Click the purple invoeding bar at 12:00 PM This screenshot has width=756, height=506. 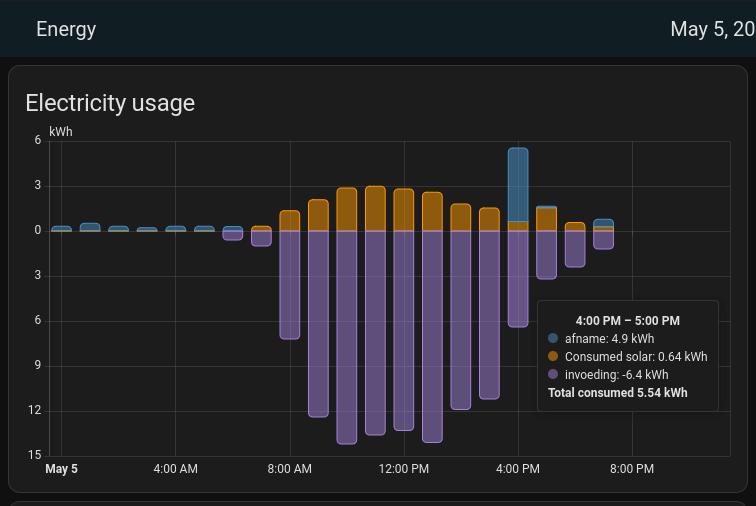pos(404,330)
